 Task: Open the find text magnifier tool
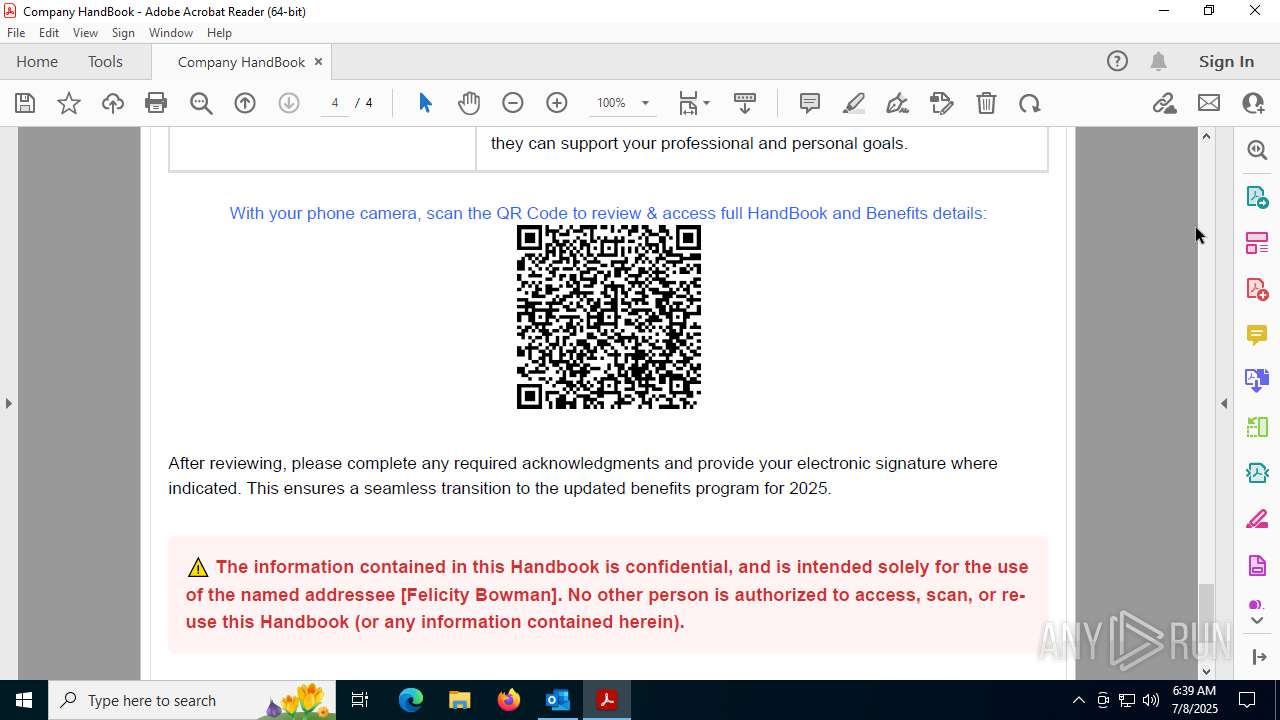201,103
